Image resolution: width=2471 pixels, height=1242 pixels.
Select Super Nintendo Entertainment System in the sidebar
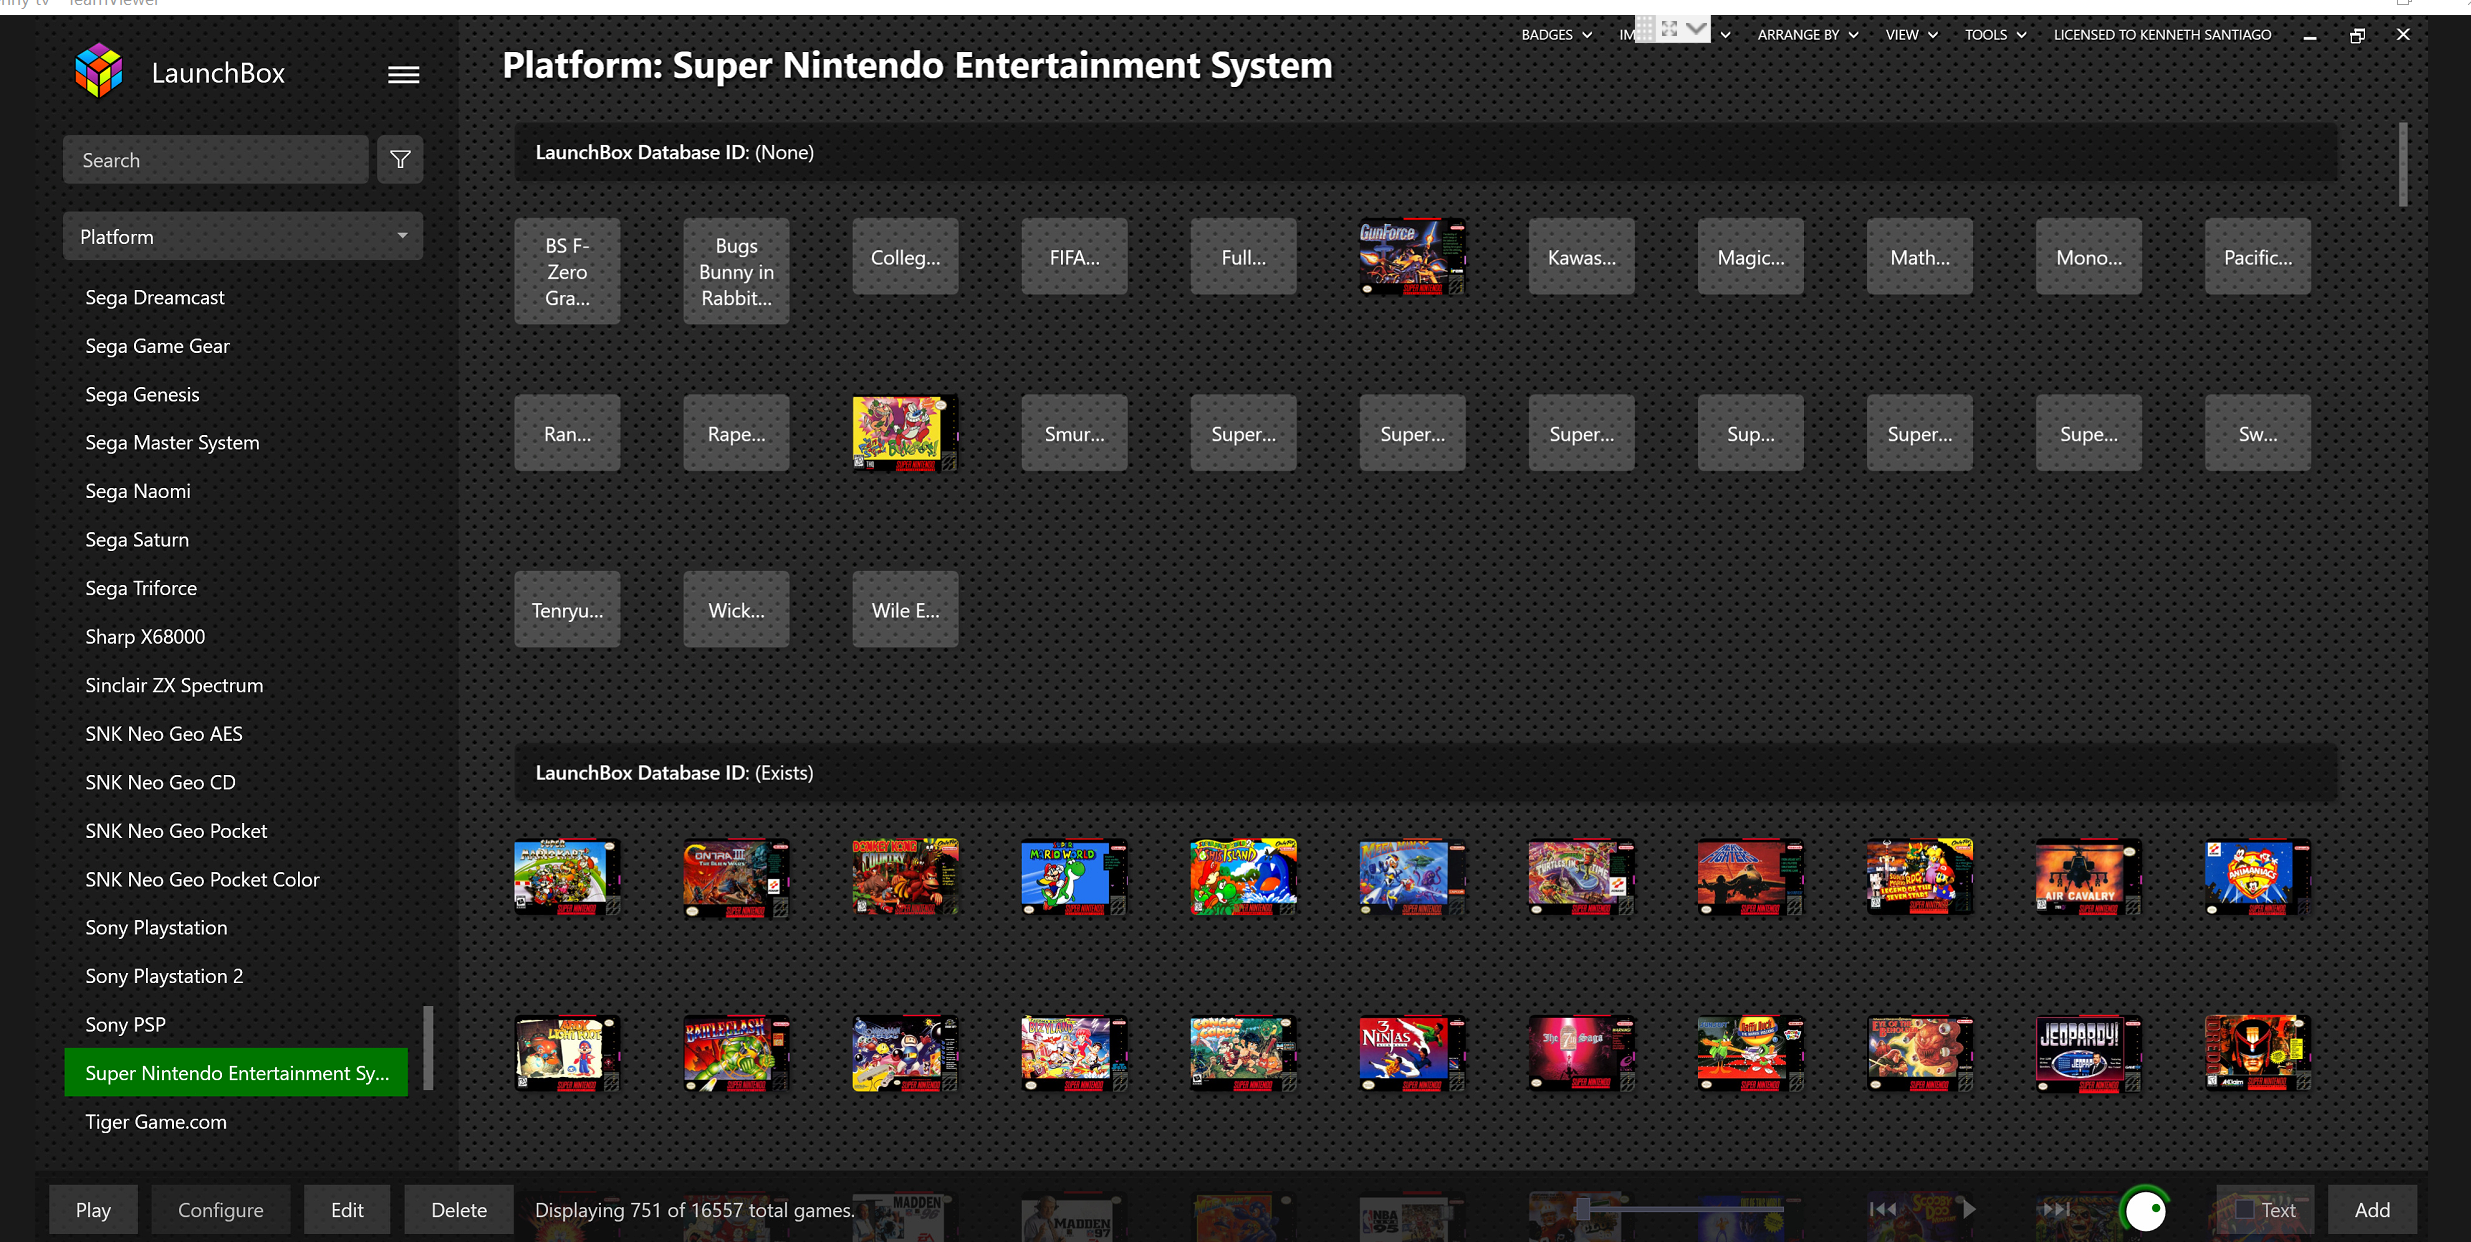point(236,1072)
